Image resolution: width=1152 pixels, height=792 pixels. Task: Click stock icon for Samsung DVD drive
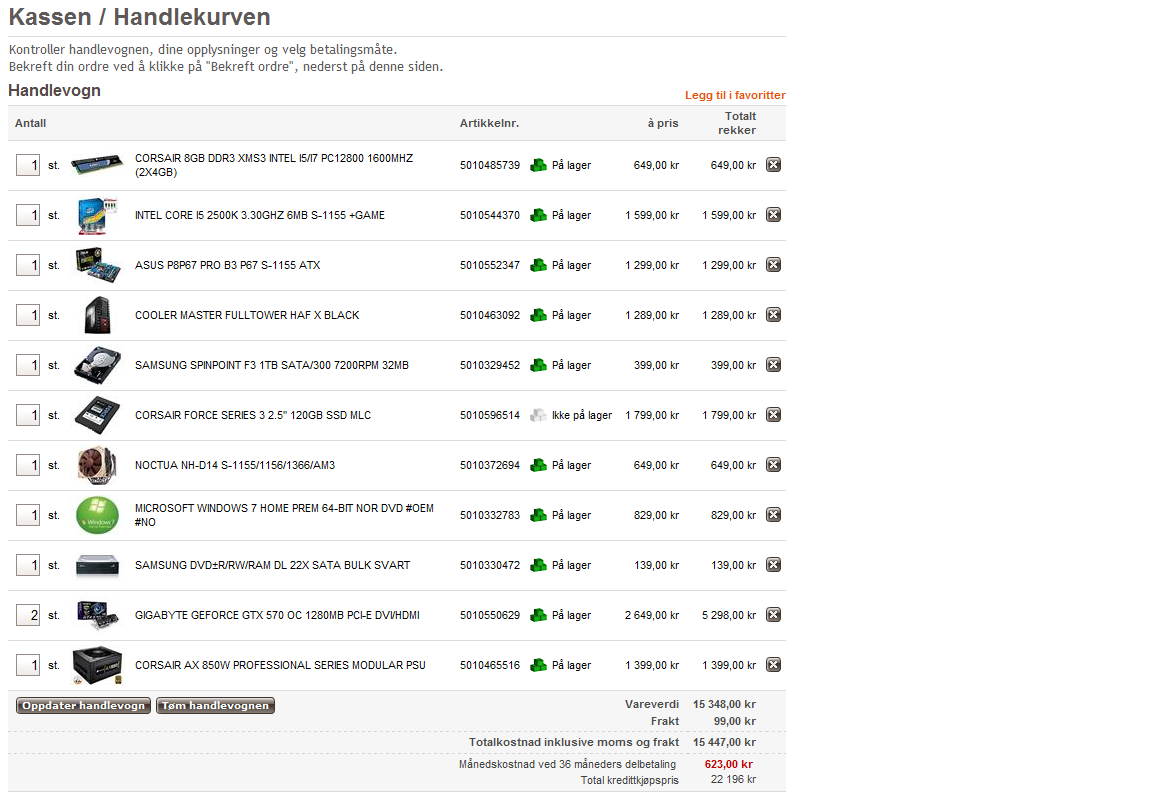pos(539,565)
